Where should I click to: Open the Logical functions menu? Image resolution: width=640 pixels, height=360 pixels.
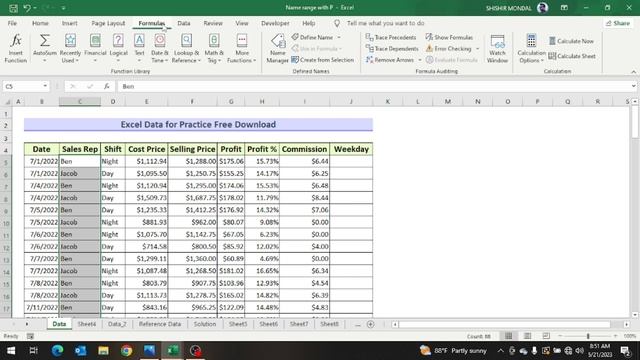point(118,48)
